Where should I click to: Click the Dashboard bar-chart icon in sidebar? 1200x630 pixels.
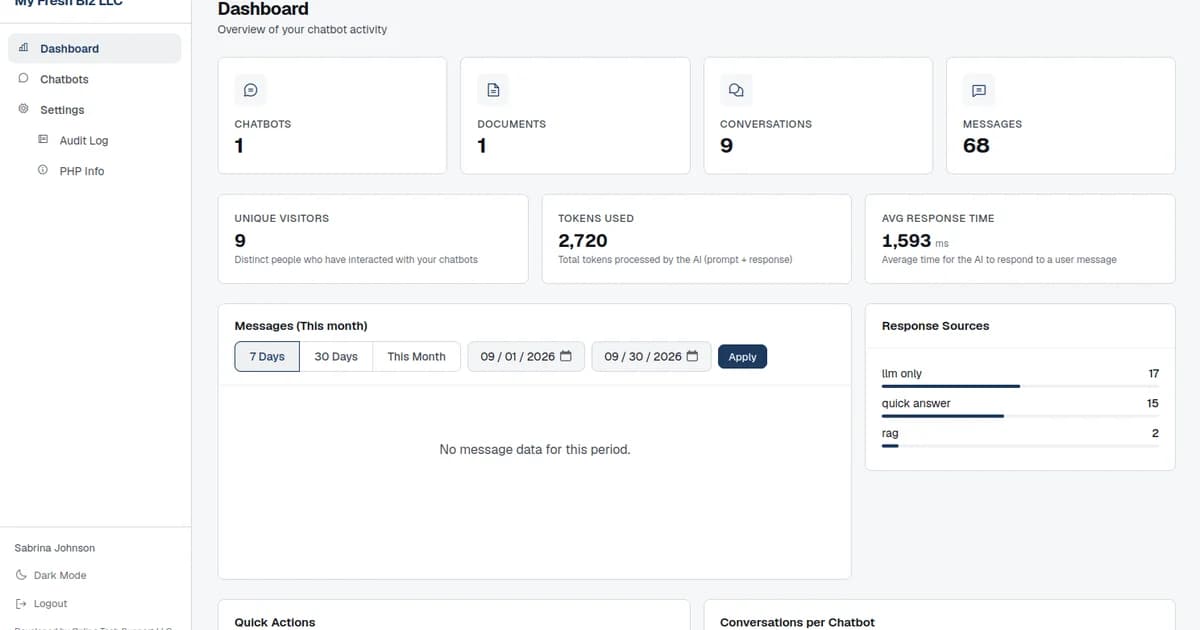pos(23,48)
